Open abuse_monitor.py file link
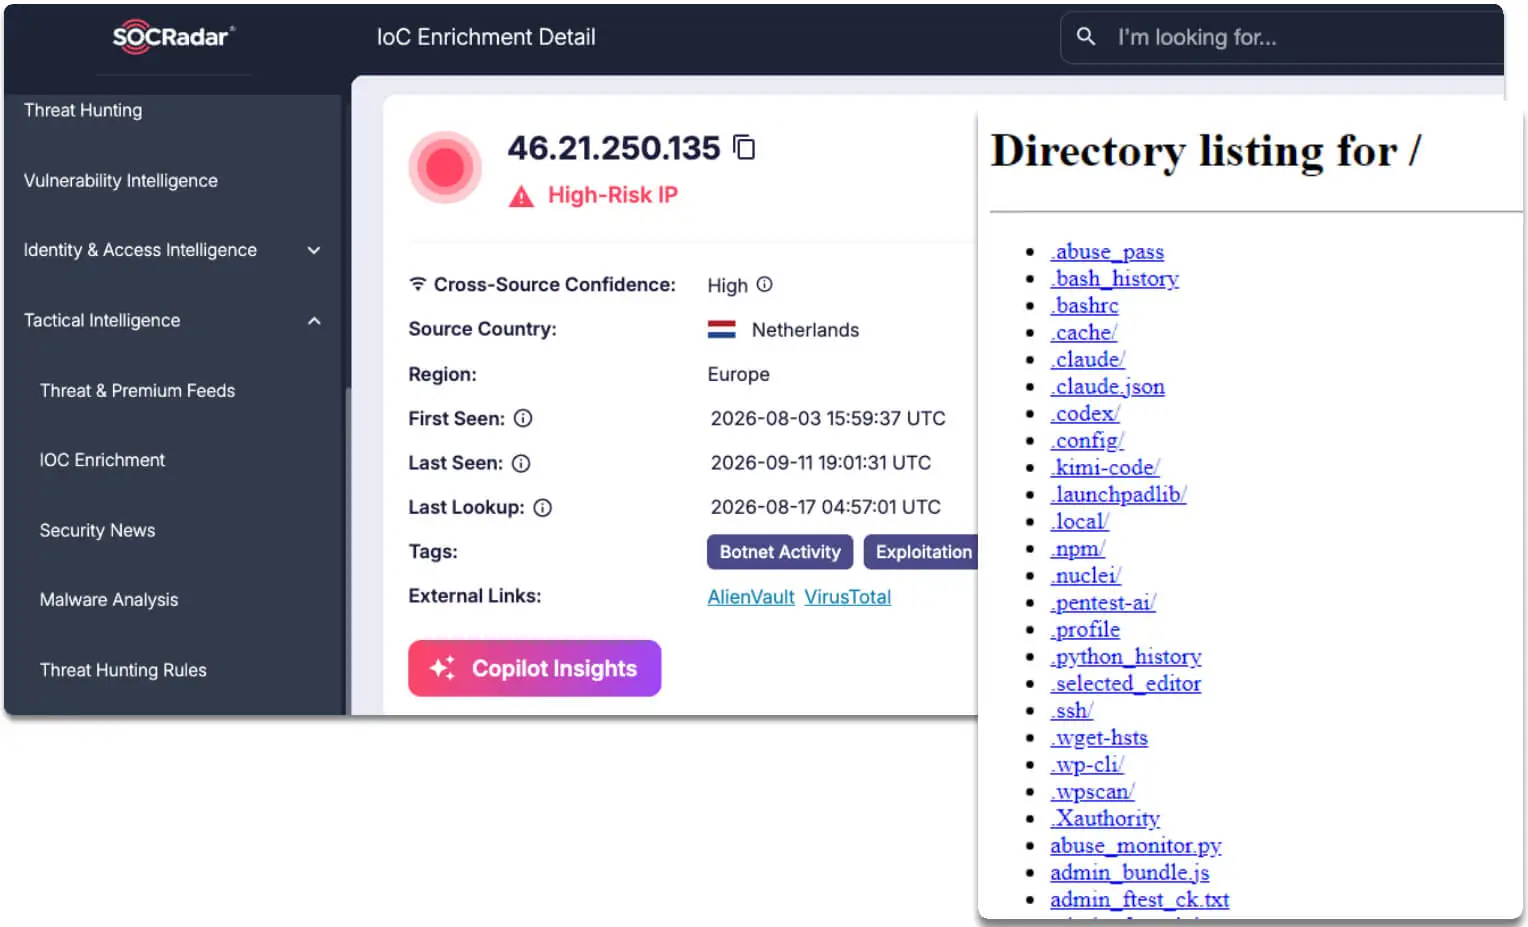 coord(1136,846)
